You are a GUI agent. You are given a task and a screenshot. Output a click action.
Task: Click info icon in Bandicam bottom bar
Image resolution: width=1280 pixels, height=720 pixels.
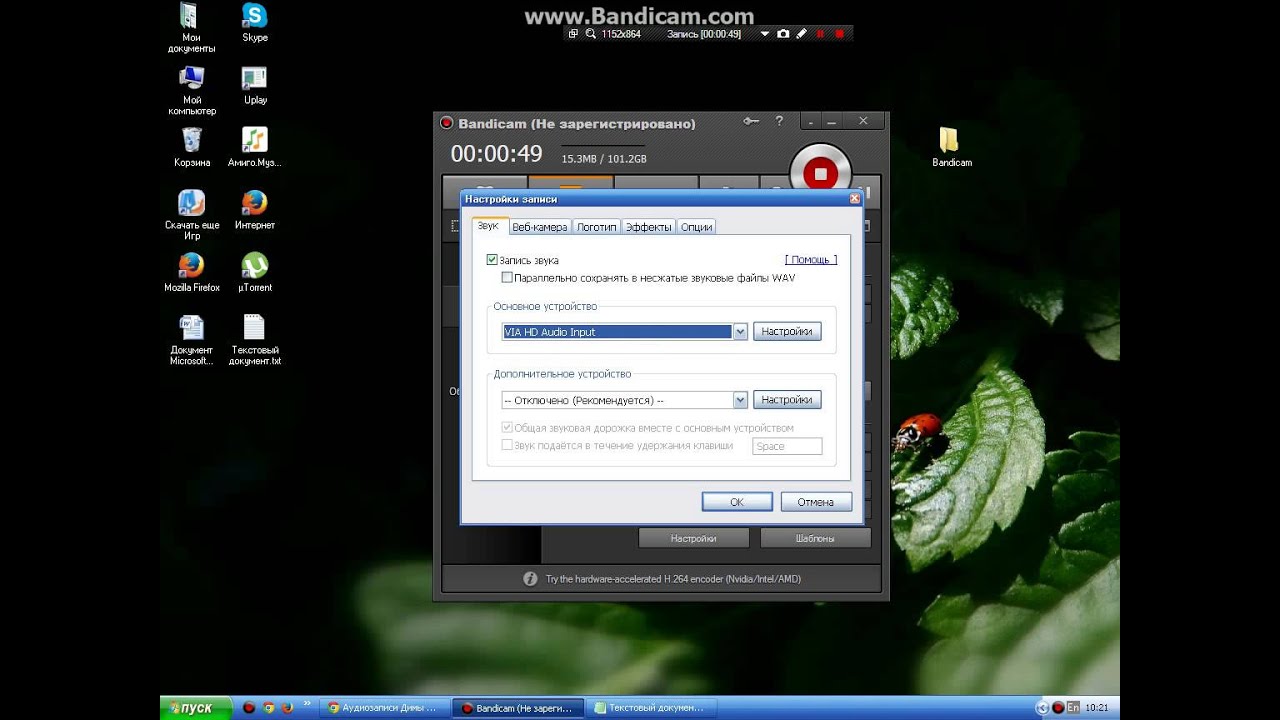click(x=530, y=579)
